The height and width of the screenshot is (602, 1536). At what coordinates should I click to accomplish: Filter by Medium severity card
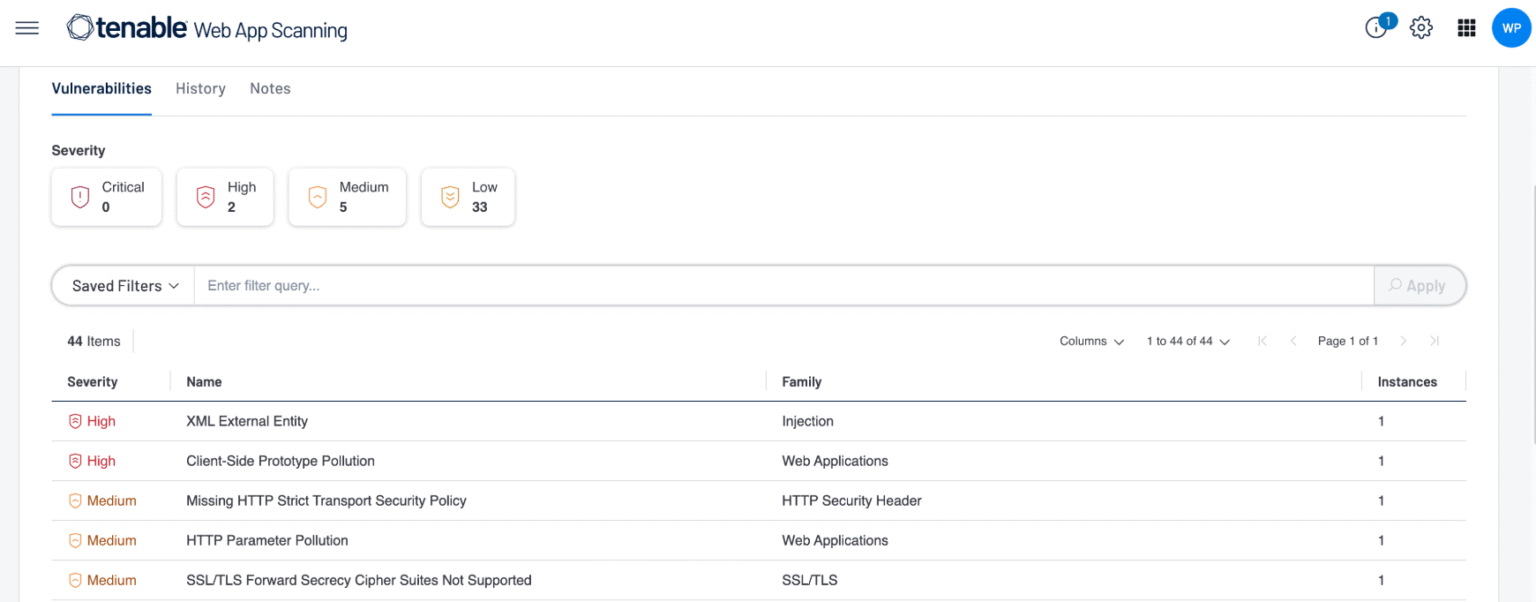click(x=347, y=197)
